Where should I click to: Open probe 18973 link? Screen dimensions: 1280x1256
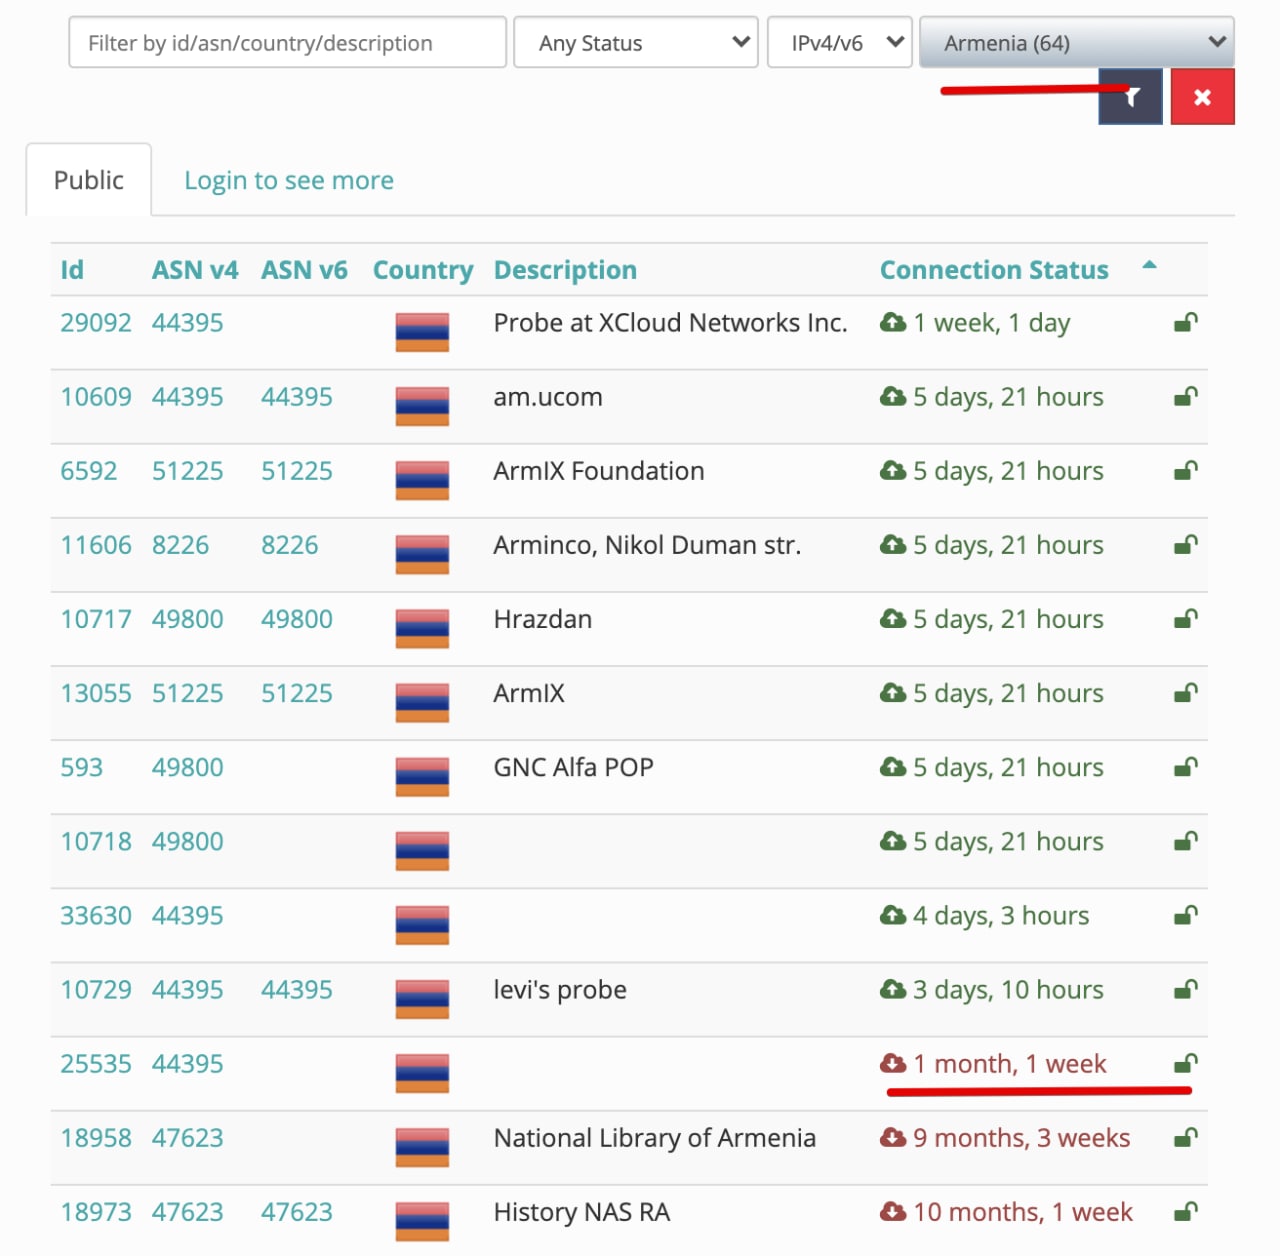click(x=96, y=1211)
